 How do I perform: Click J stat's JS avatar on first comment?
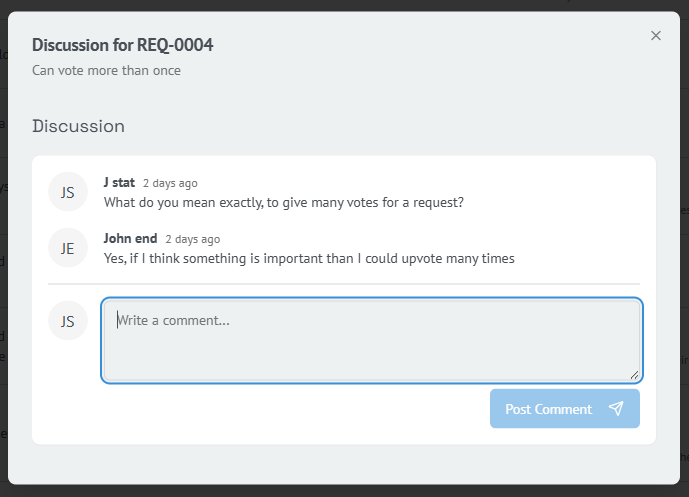(68, 192)
